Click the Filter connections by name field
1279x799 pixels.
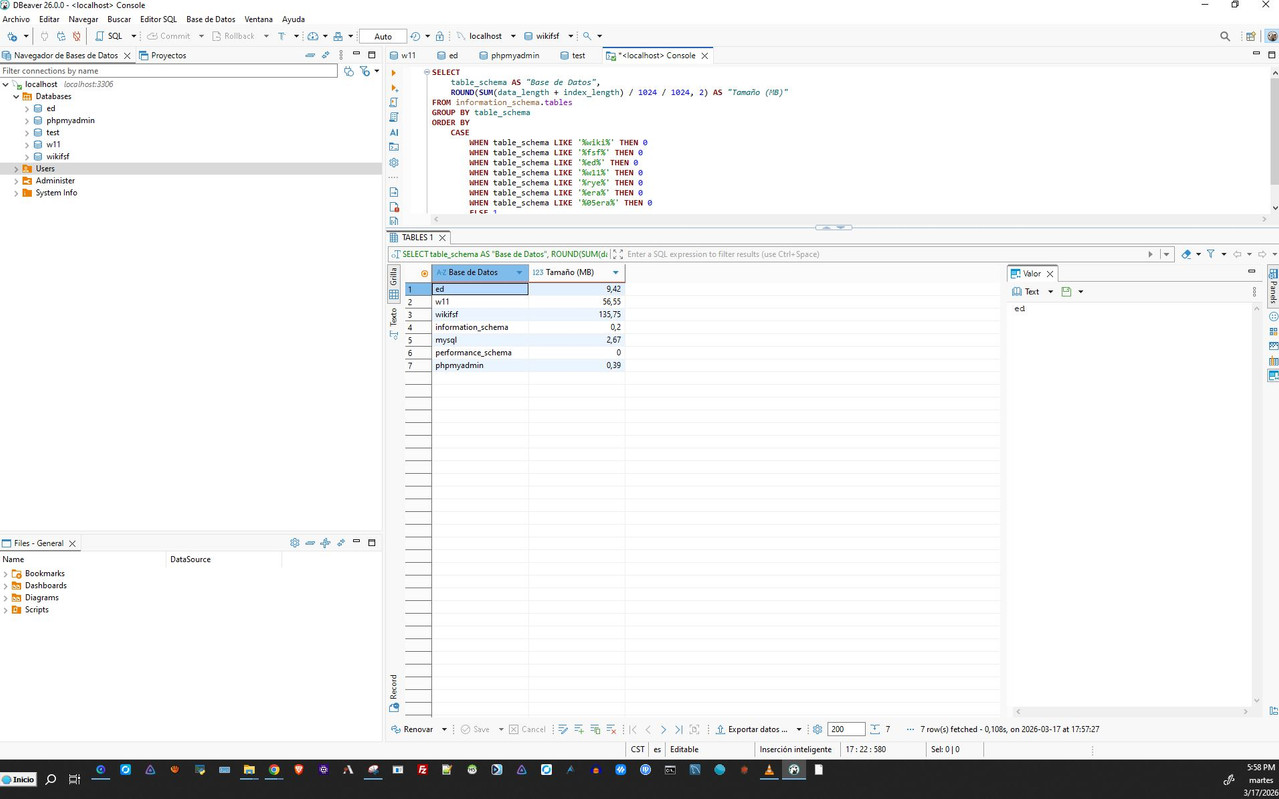[168, 71]
